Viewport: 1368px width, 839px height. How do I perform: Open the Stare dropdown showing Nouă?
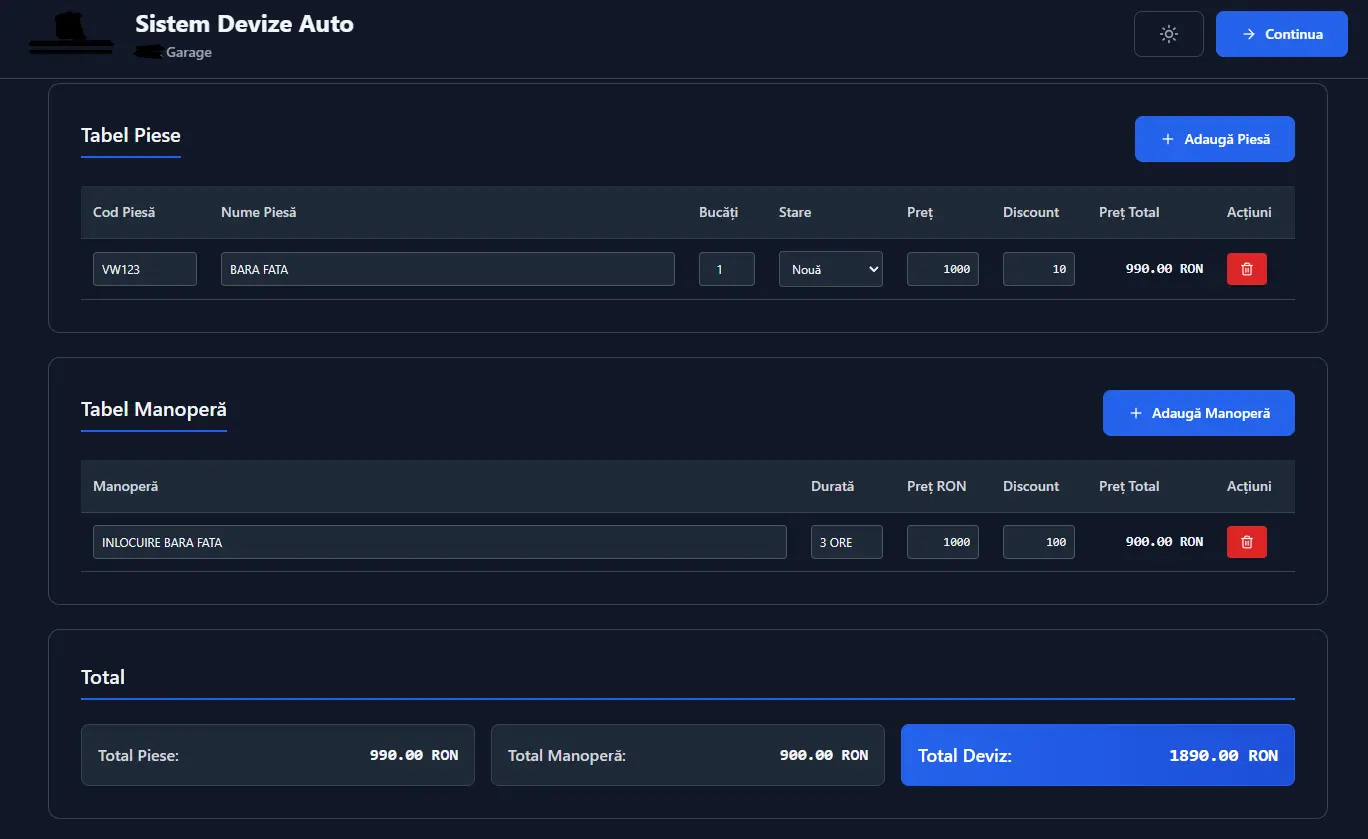[x=830, y=269]
